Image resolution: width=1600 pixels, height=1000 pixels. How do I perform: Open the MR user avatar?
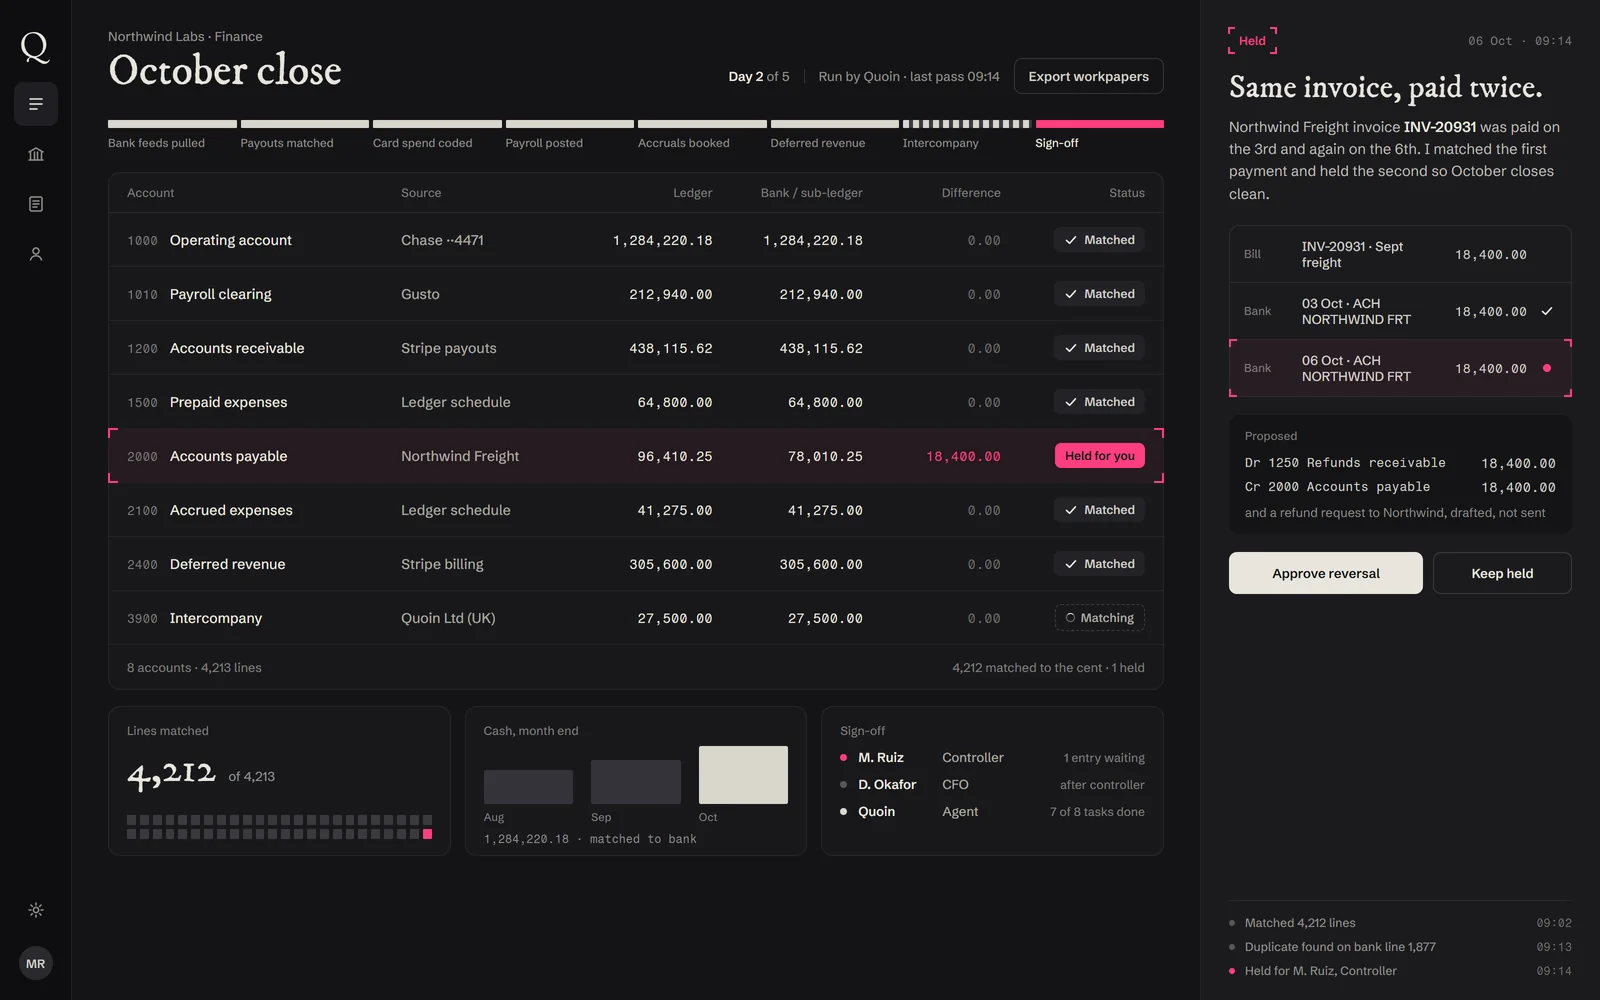(36, 963)
